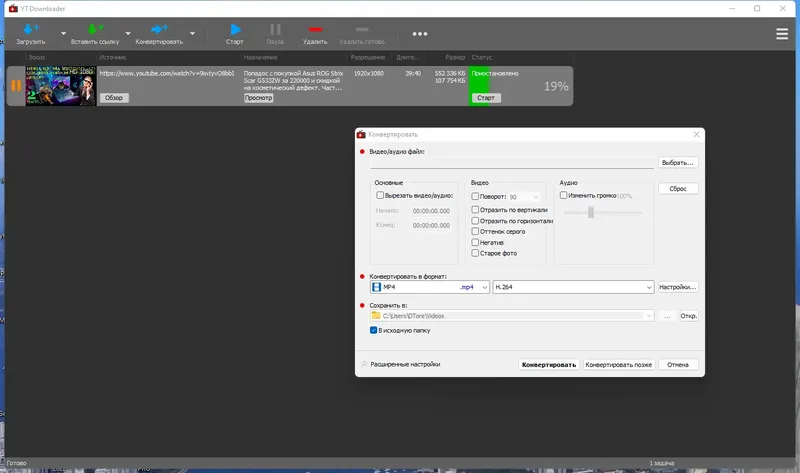Image resolution: width=800 pixels, height=473 pixels.
Task: Click the Пауза toolbar icon
Action: (x=275, y=29)
